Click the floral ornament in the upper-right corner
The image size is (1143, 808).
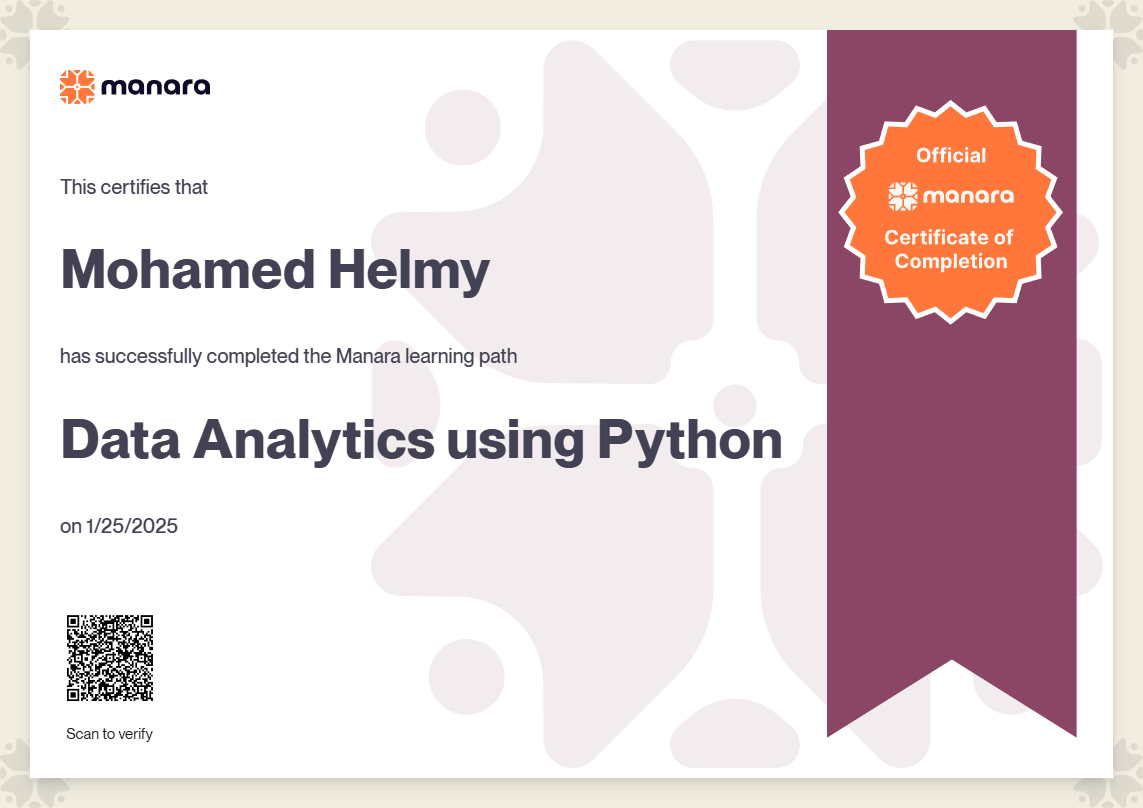point(1113,22)
